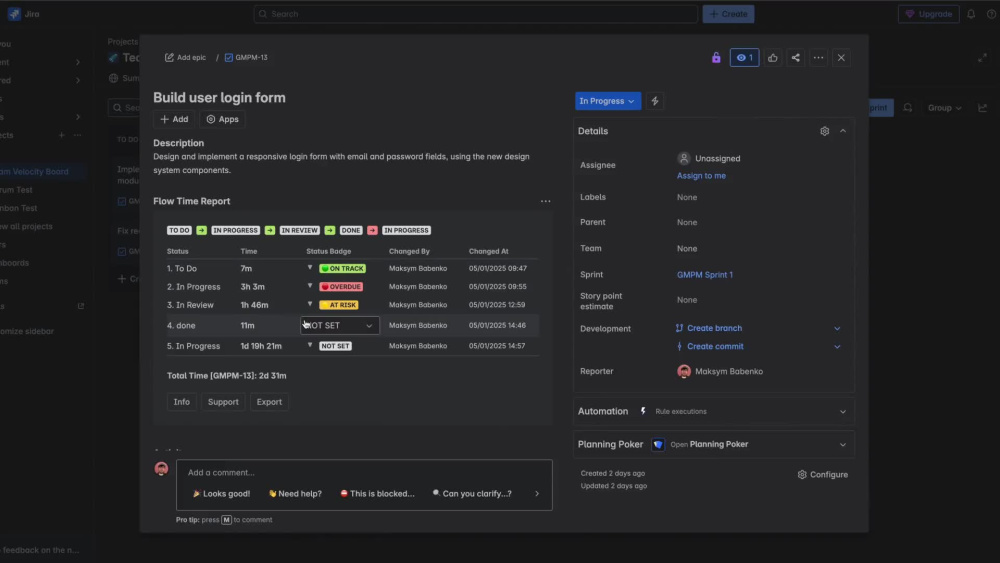1000x563 pixels.
Task: Toggle the watch eye button
Action: (x=744, y=58)
